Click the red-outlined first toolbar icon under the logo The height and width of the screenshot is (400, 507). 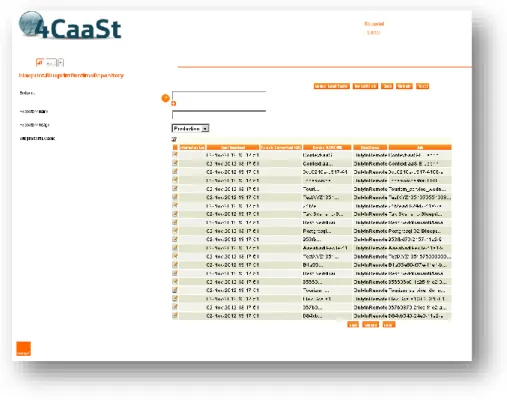(x=40, y=62)
